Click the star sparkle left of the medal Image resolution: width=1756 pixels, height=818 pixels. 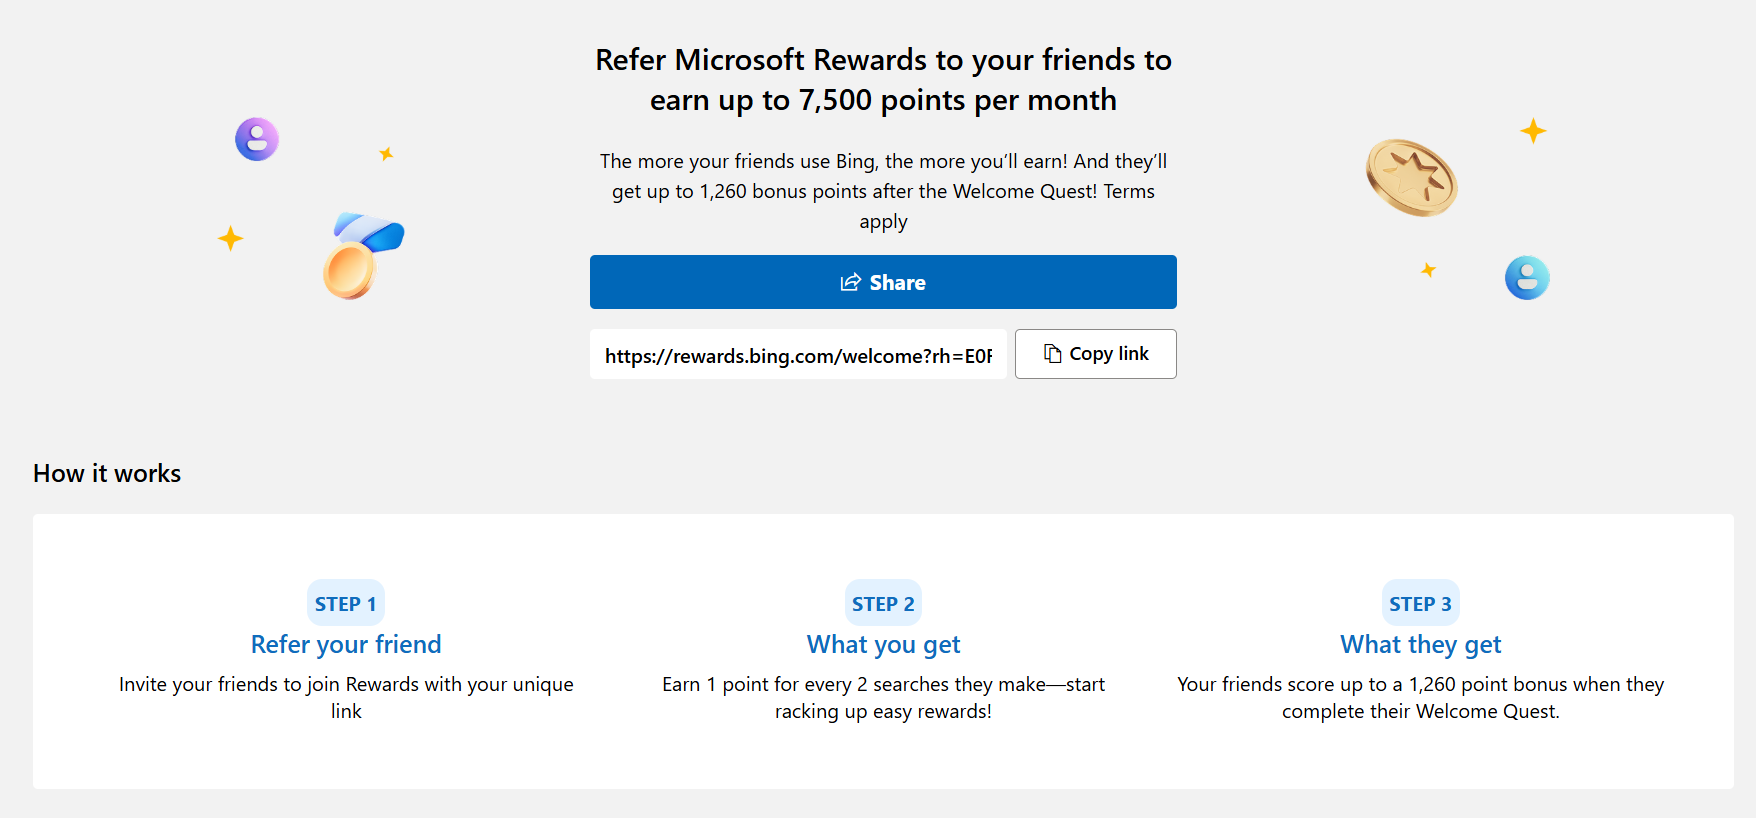pyautogui.click(x=230, y=238)
